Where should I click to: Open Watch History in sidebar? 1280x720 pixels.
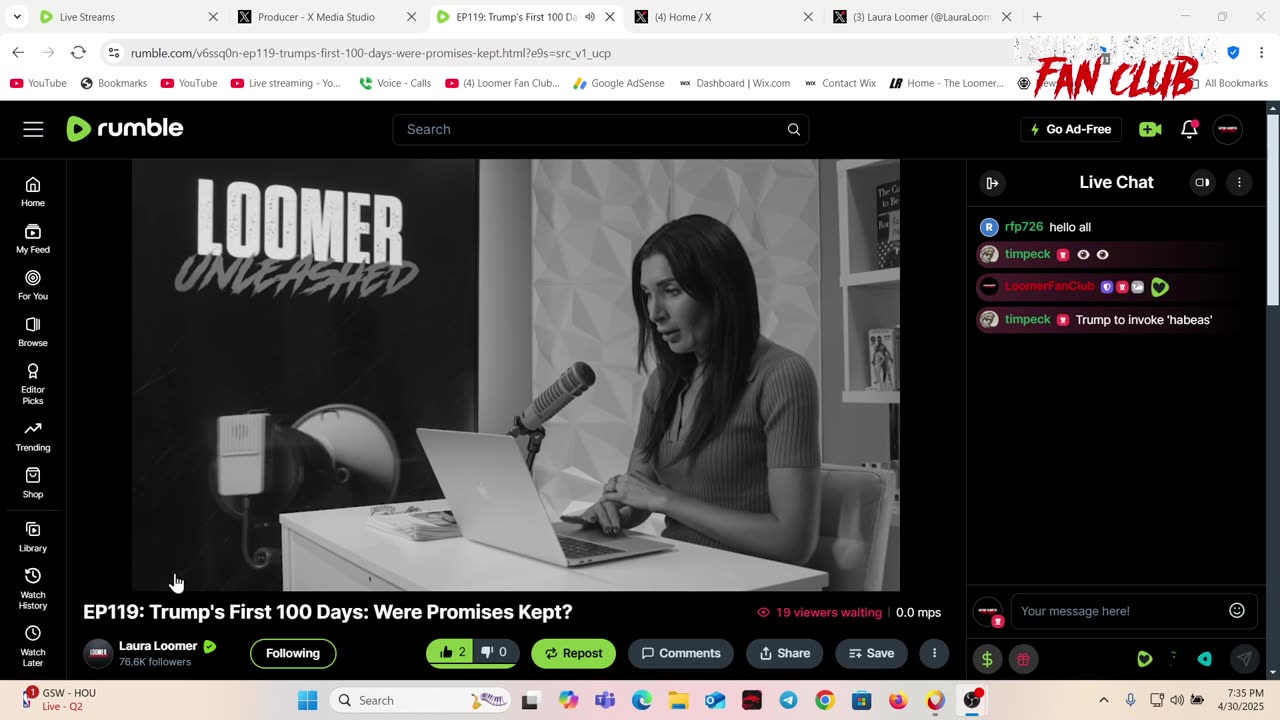33,588
